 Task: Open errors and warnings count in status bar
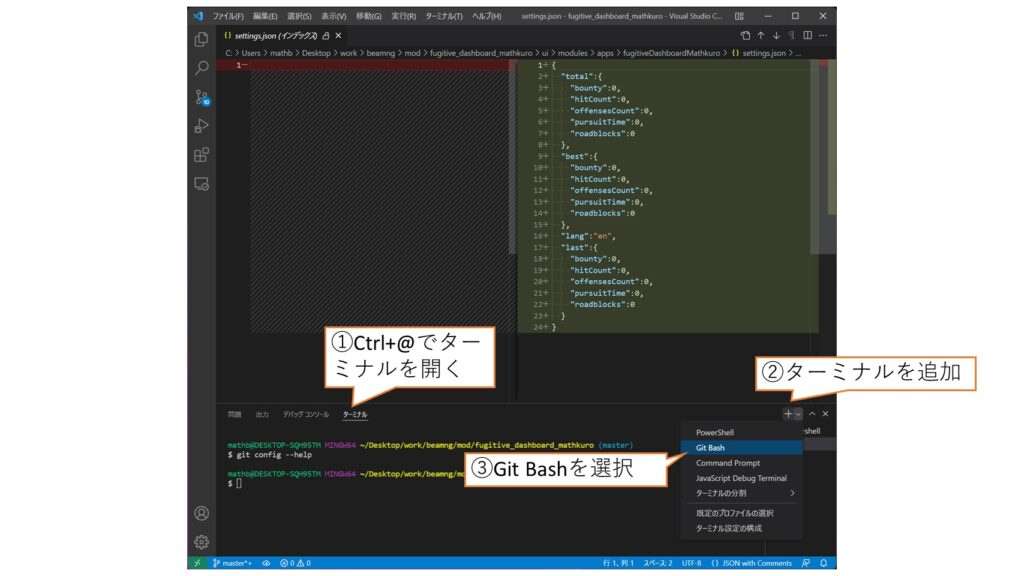[x=295, y=563]
